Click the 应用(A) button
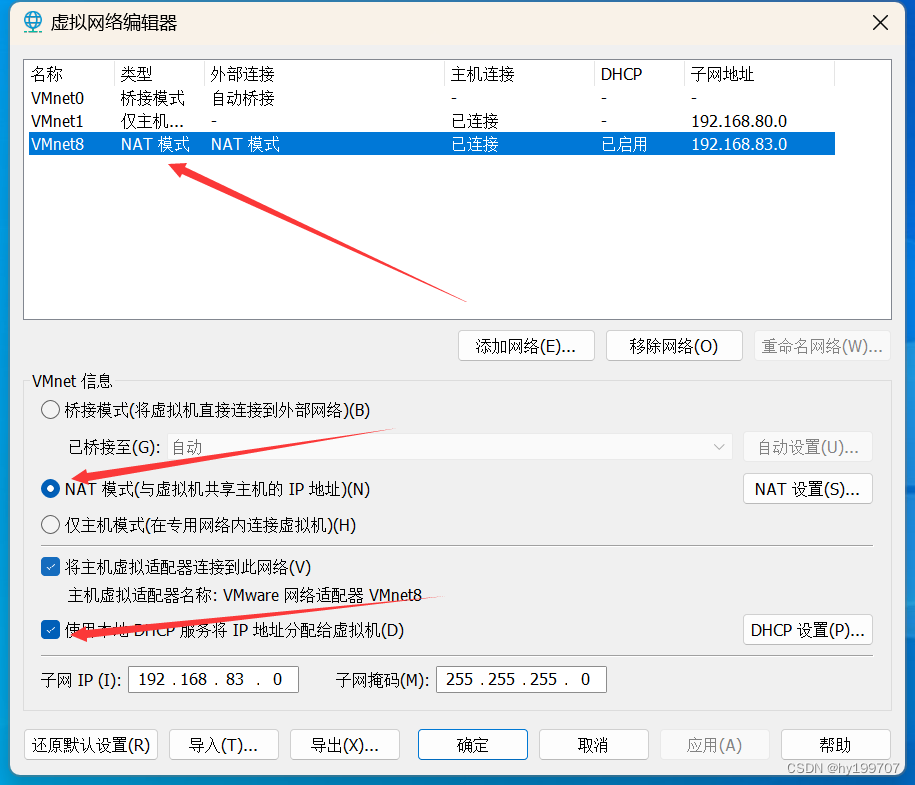The height and width of the screenshot is (785, 915). click(x=714, y=745)
